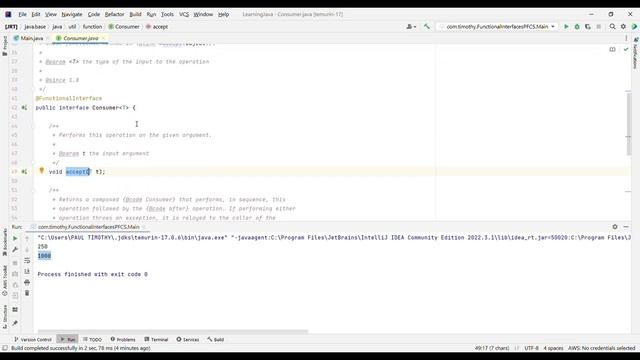Build project with hammer icon
The image size is (640, 360).
coord(427,27)
